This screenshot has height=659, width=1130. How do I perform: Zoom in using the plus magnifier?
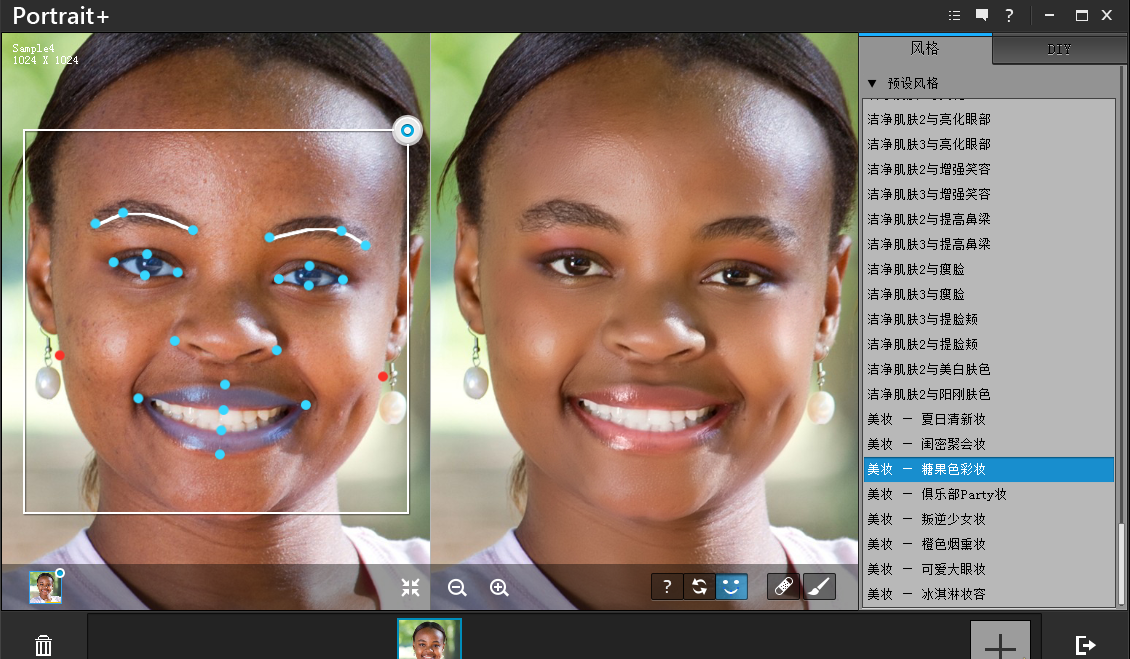[x=499, y=588]
